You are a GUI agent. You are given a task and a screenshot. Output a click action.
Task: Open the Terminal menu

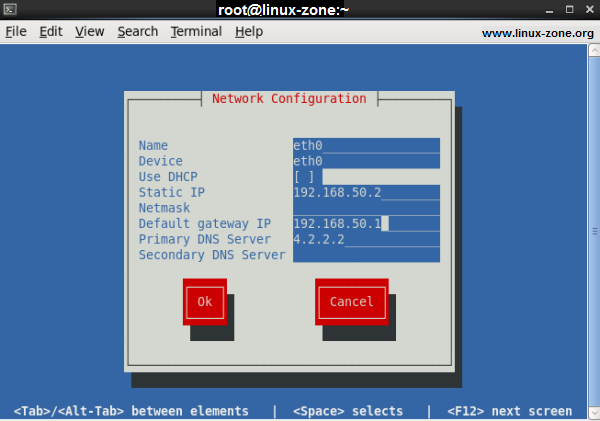pos(196,31)
